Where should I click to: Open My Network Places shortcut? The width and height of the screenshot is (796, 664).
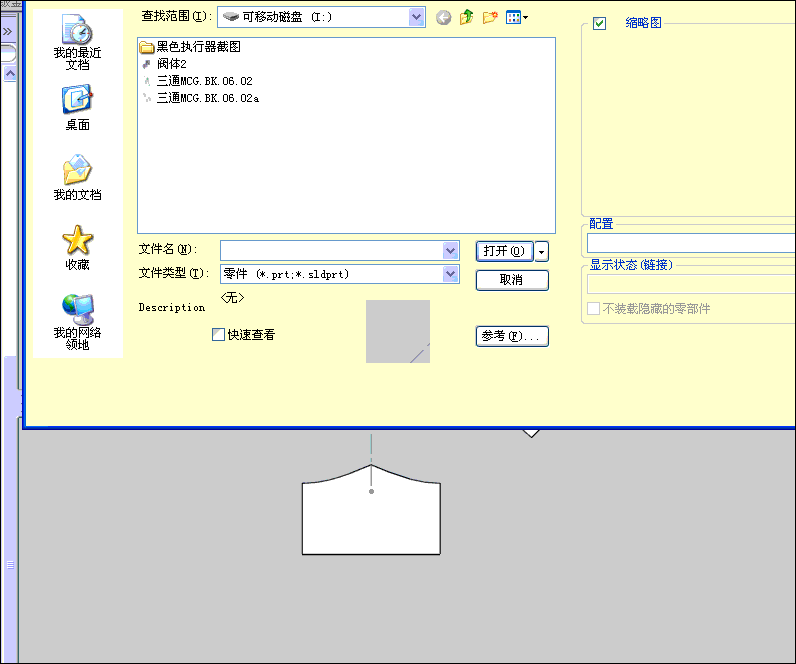(77, 322)
